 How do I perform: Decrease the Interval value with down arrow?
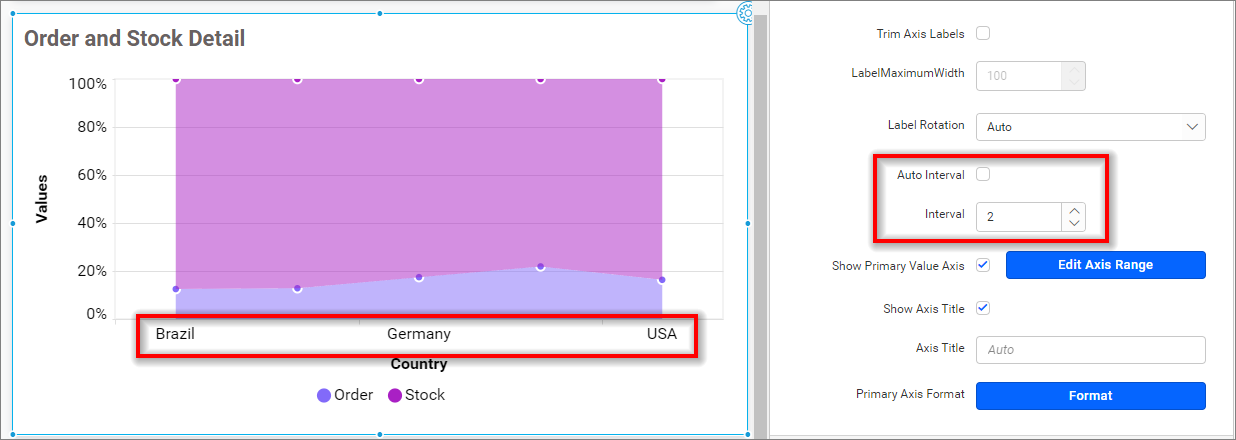click(x=1074, y=223)
